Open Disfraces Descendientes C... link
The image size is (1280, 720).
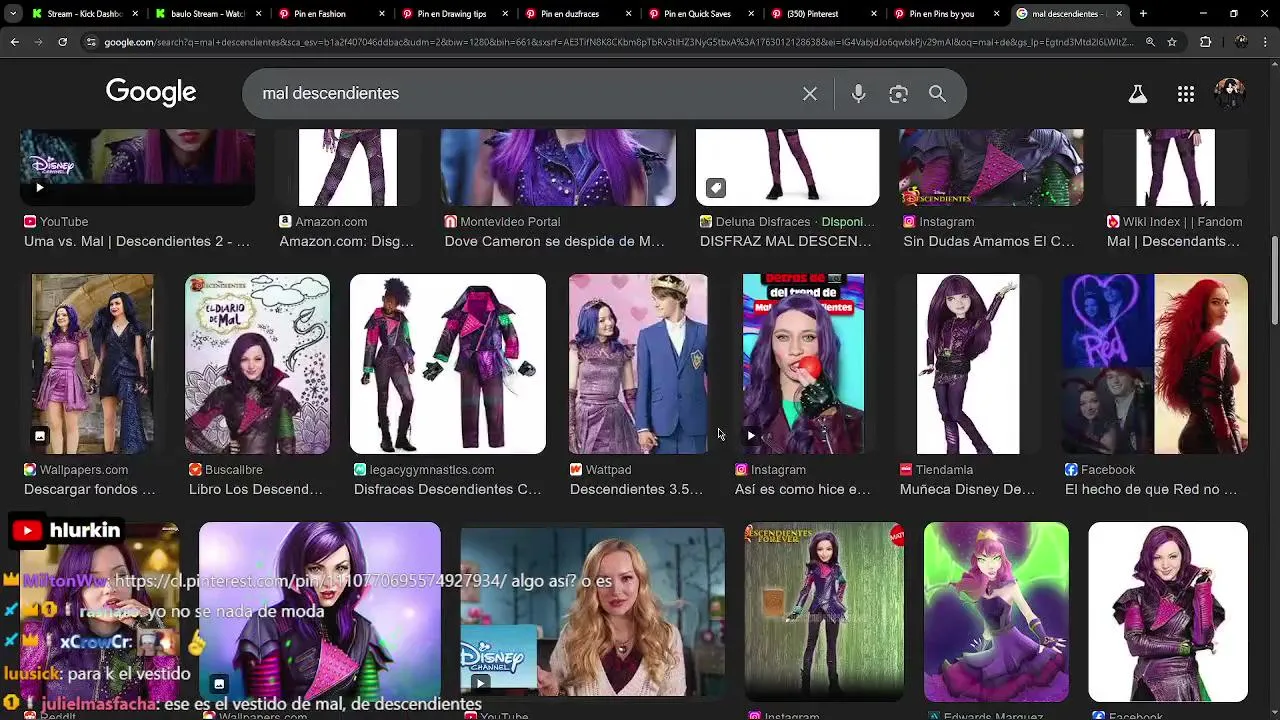point(447,489)
